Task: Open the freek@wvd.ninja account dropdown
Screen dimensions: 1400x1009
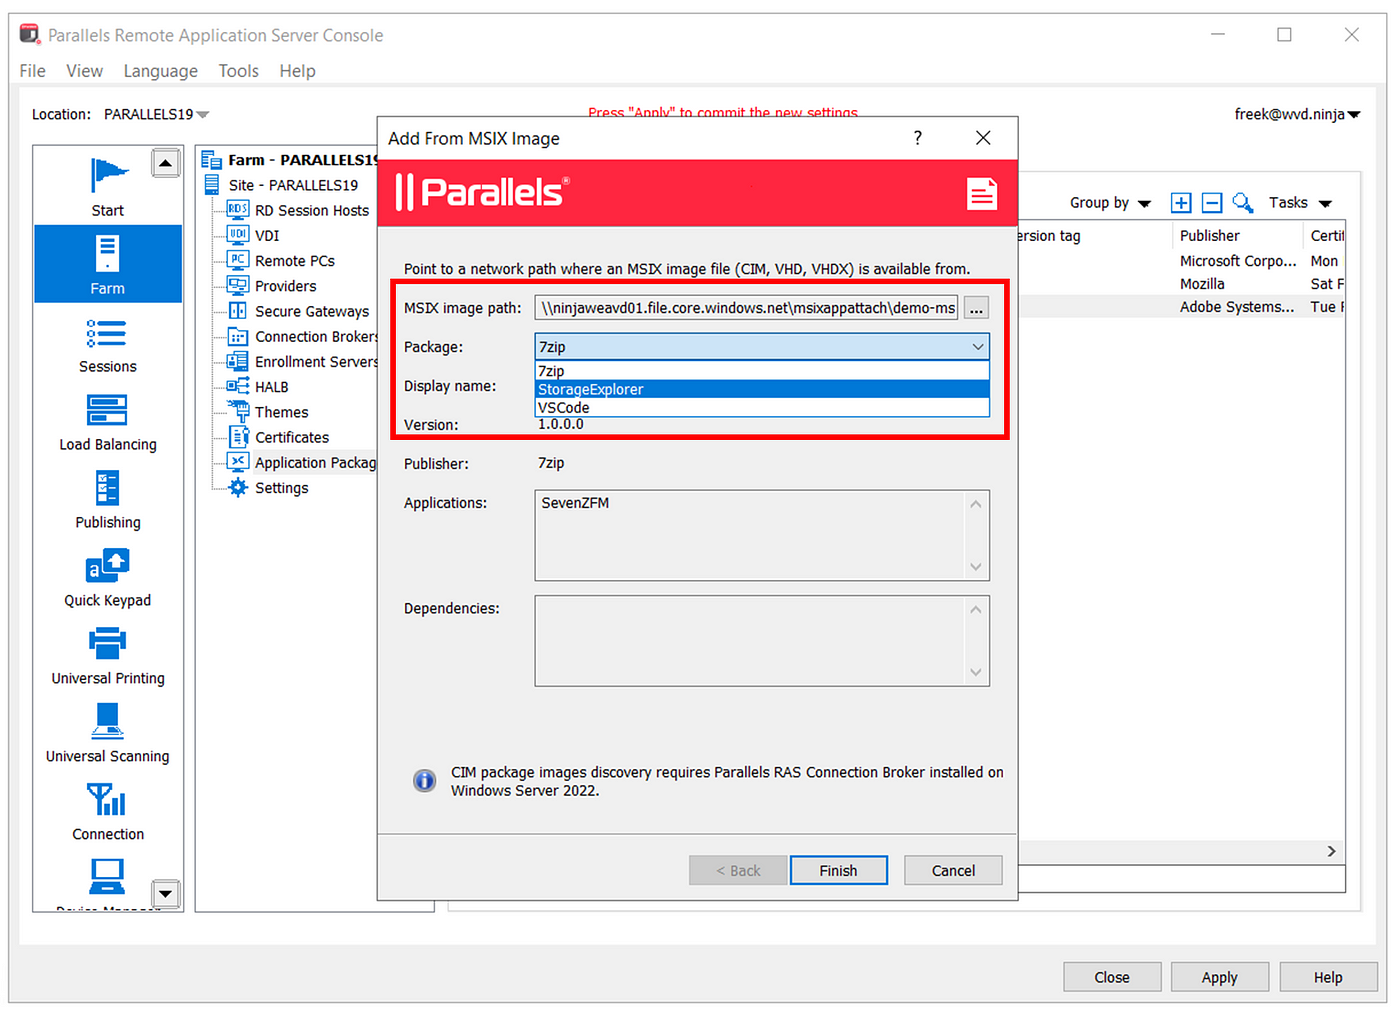Action: 1297,114
